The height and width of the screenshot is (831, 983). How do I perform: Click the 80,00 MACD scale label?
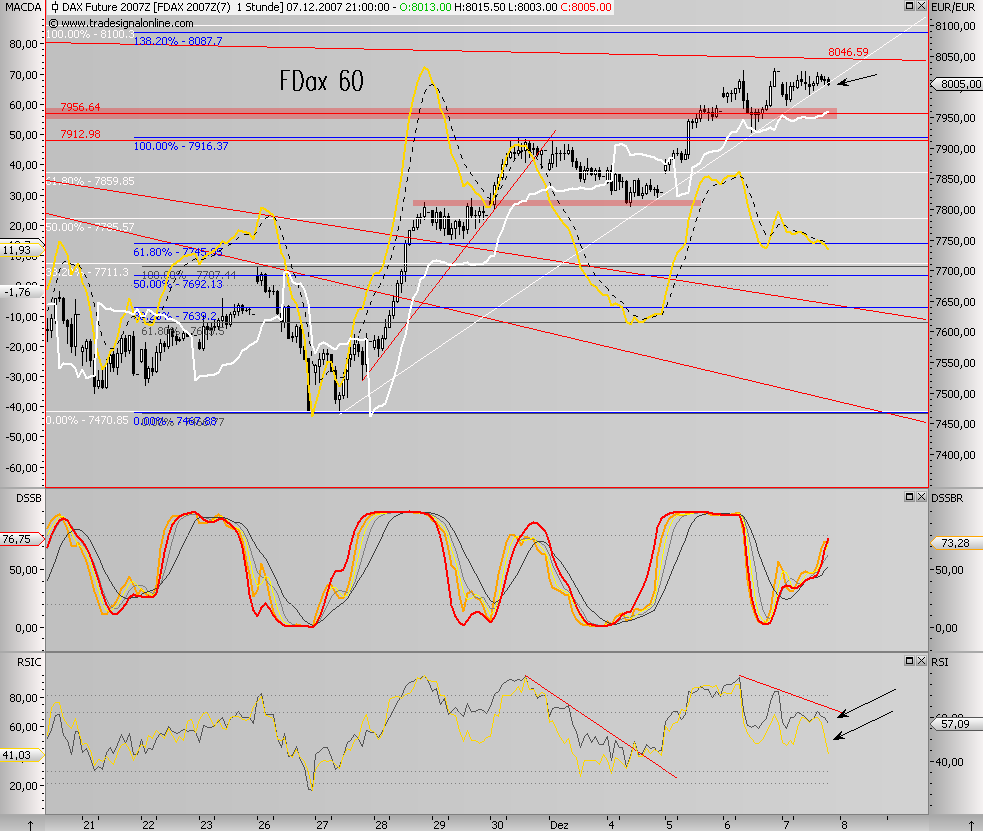[24, 44]
